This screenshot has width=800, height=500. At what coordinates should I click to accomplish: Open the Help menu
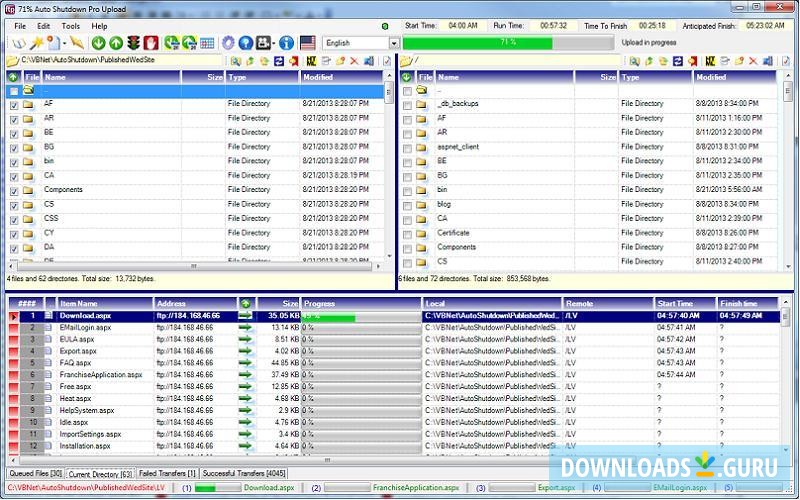(x=99, y=26)
